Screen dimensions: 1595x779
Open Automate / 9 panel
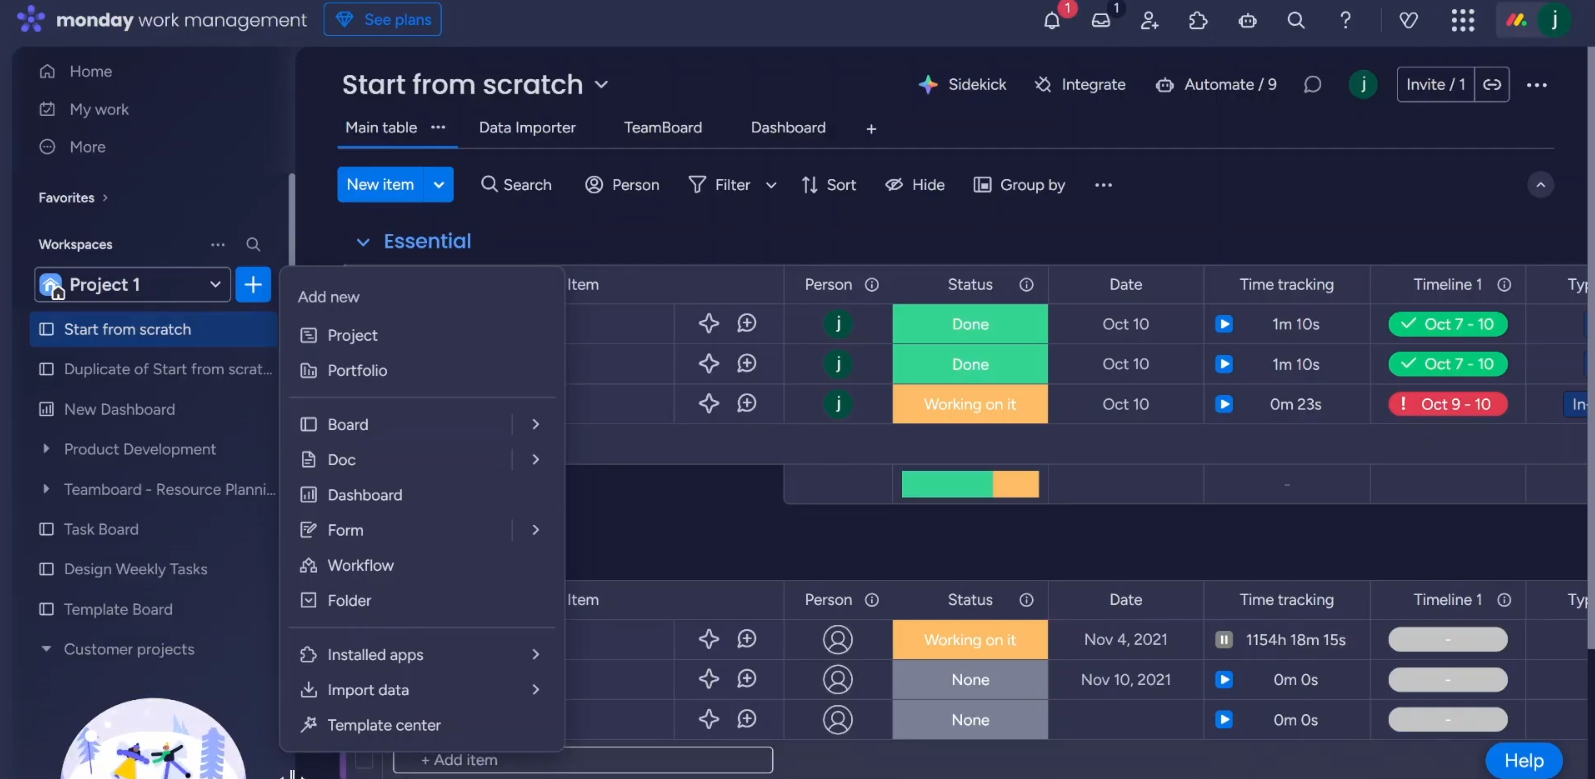(1216, 85)
